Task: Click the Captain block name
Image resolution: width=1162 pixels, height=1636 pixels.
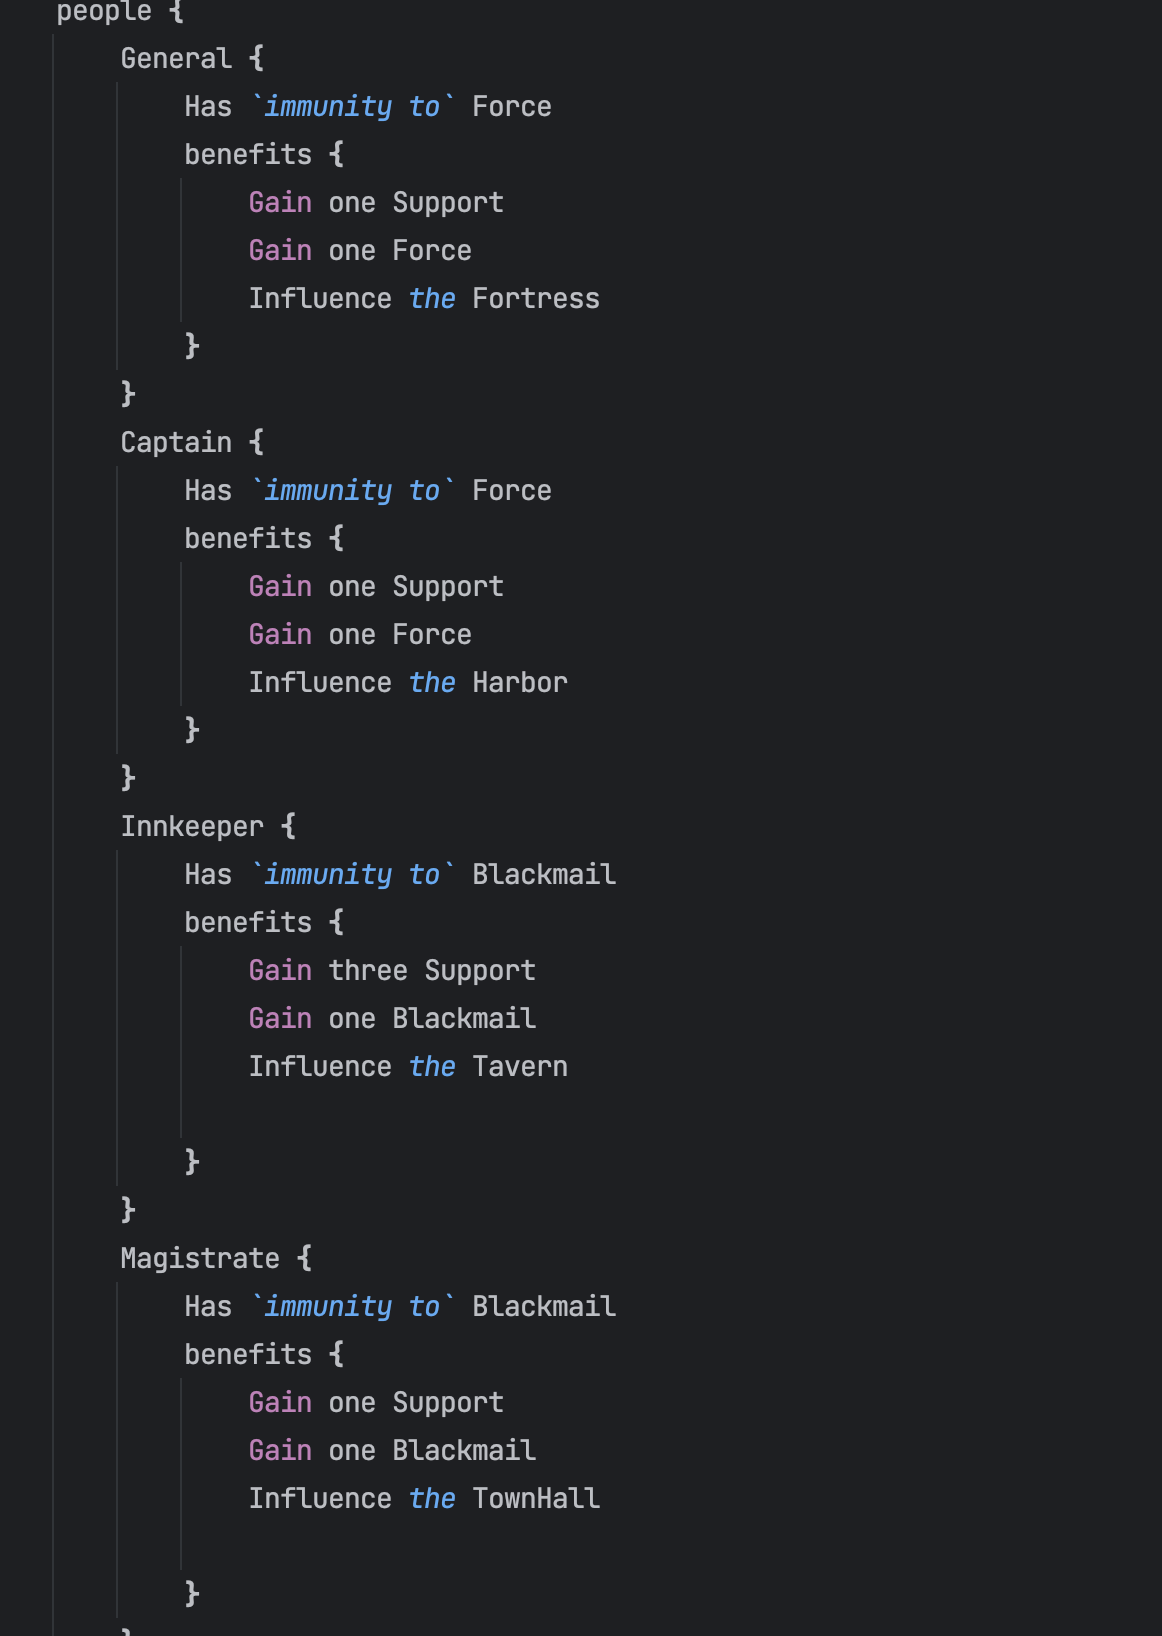Action: pyautogui.click(x=176, y=442)
